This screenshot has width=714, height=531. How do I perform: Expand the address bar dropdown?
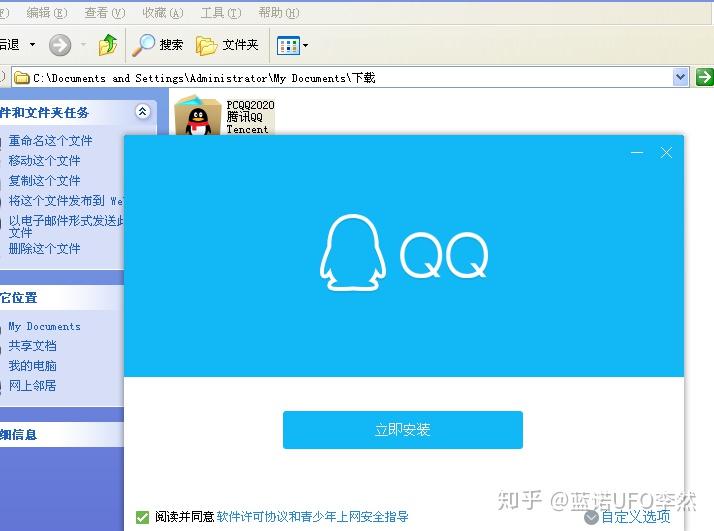[681, 77]
